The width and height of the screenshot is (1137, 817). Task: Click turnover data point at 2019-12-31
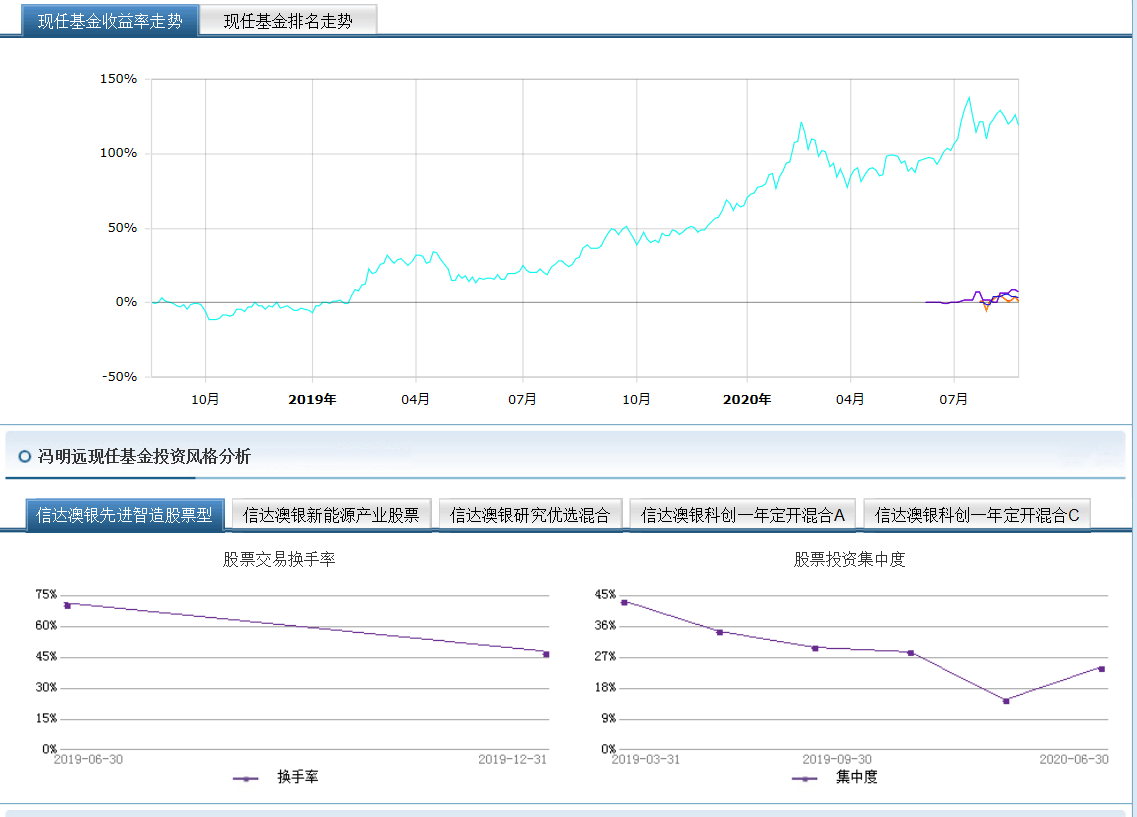(x=546, y=654)
